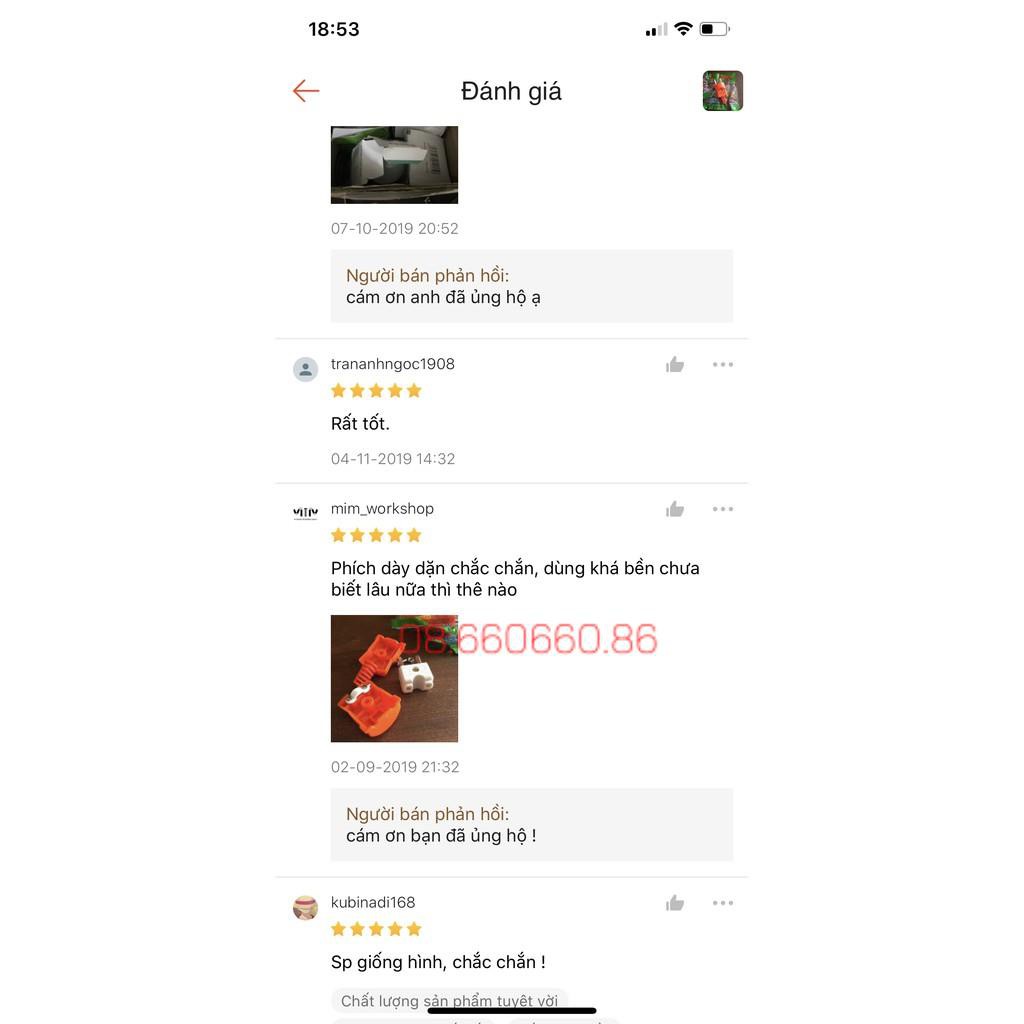Like the review by mim_workshop
The height and width of the screenshot is (1024, 1024).
coord(675,509)
